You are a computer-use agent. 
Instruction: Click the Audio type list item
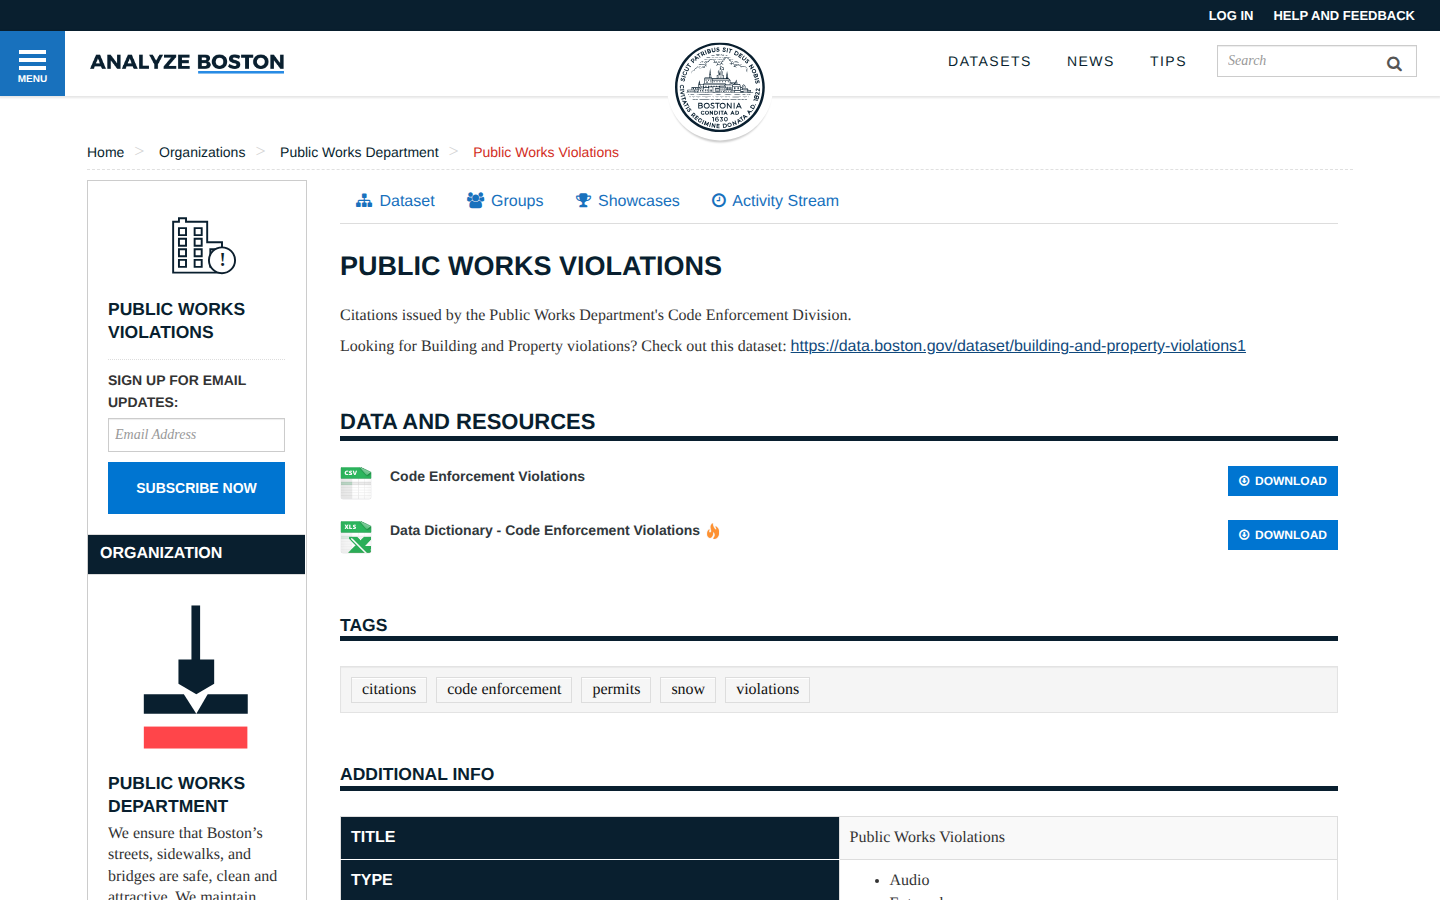tap(910, 880)
